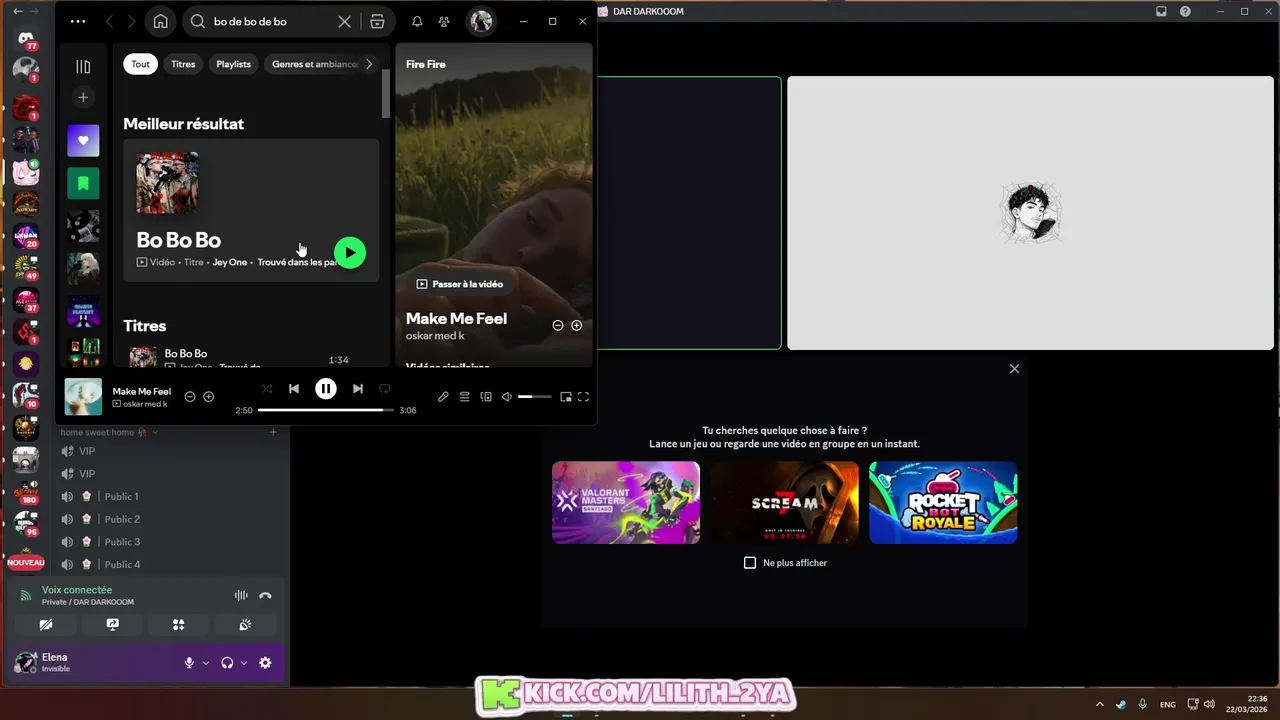Disconnect from the Discord voice channel

[x=265, y=596]
